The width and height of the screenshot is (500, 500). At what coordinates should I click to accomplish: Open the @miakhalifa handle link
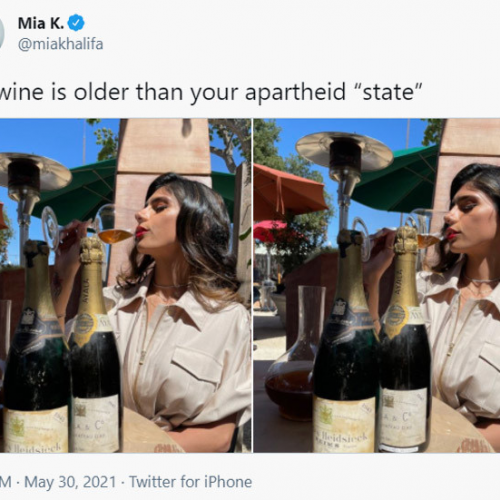click(x=60, y=44)
